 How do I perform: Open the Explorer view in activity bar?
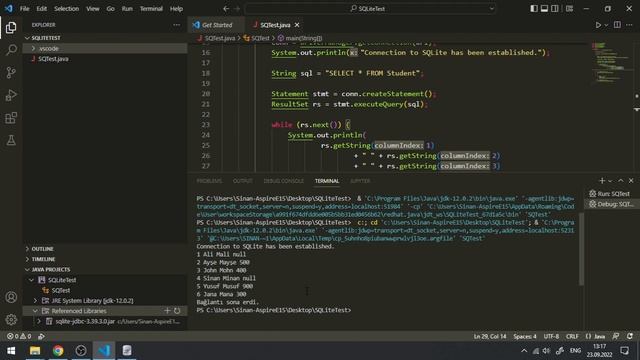click(11, 28)
